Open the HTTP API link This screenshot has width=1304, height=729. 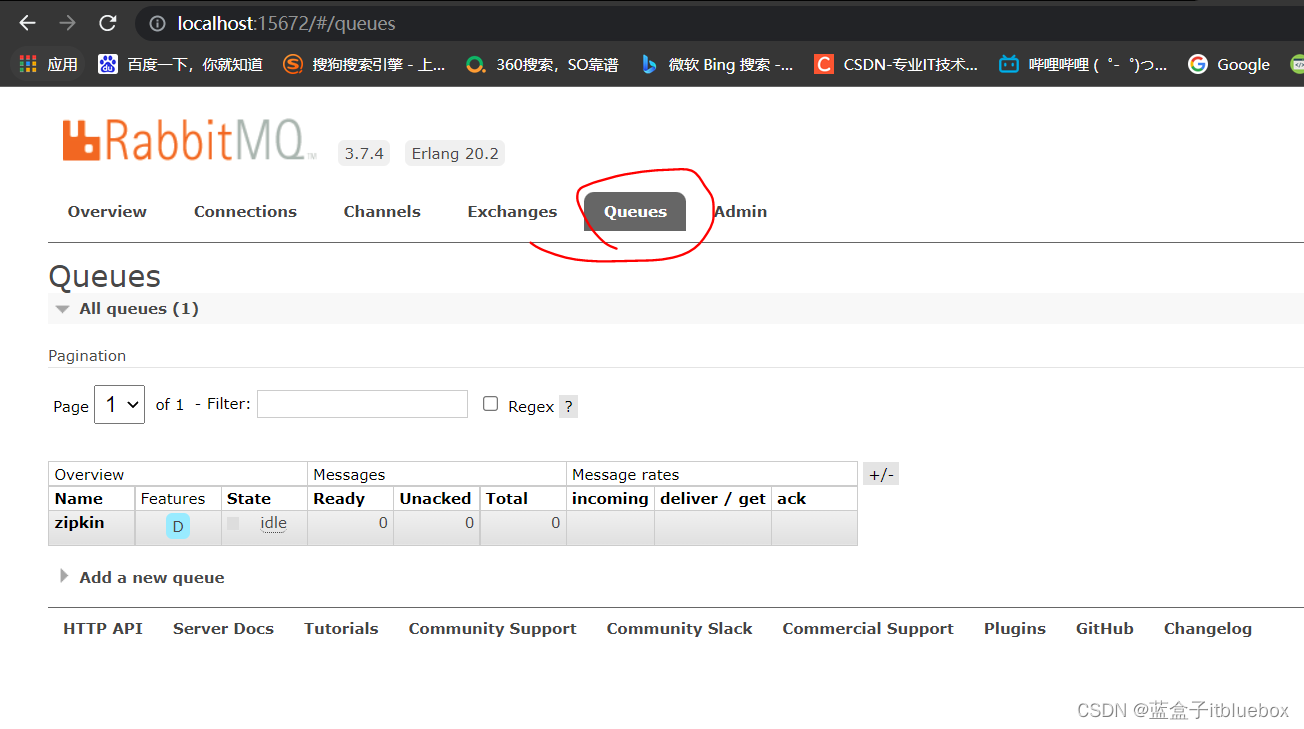[x=103, y=628]
